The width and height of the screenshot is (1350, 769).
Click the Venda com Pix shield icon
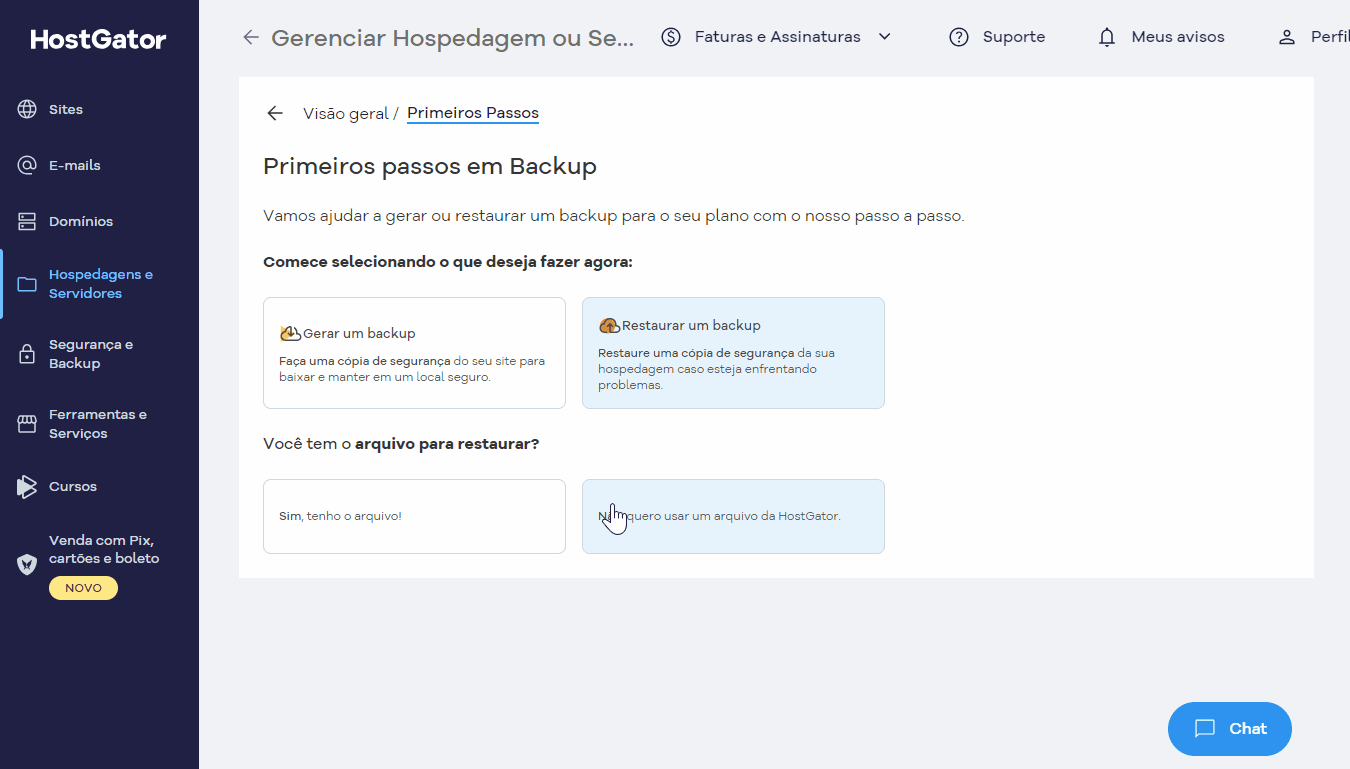pos(27,564)
